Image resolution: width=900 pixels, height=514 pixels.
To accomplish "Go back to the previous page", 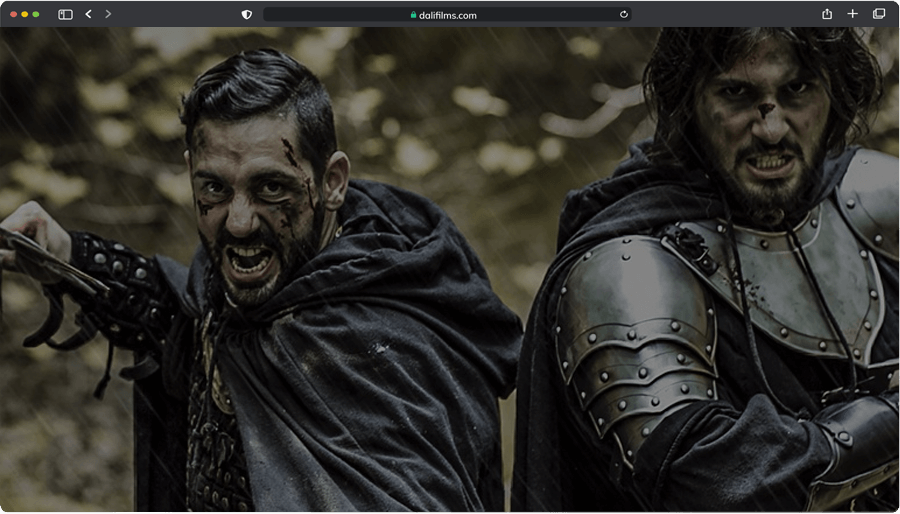I will tap(88, 14).
